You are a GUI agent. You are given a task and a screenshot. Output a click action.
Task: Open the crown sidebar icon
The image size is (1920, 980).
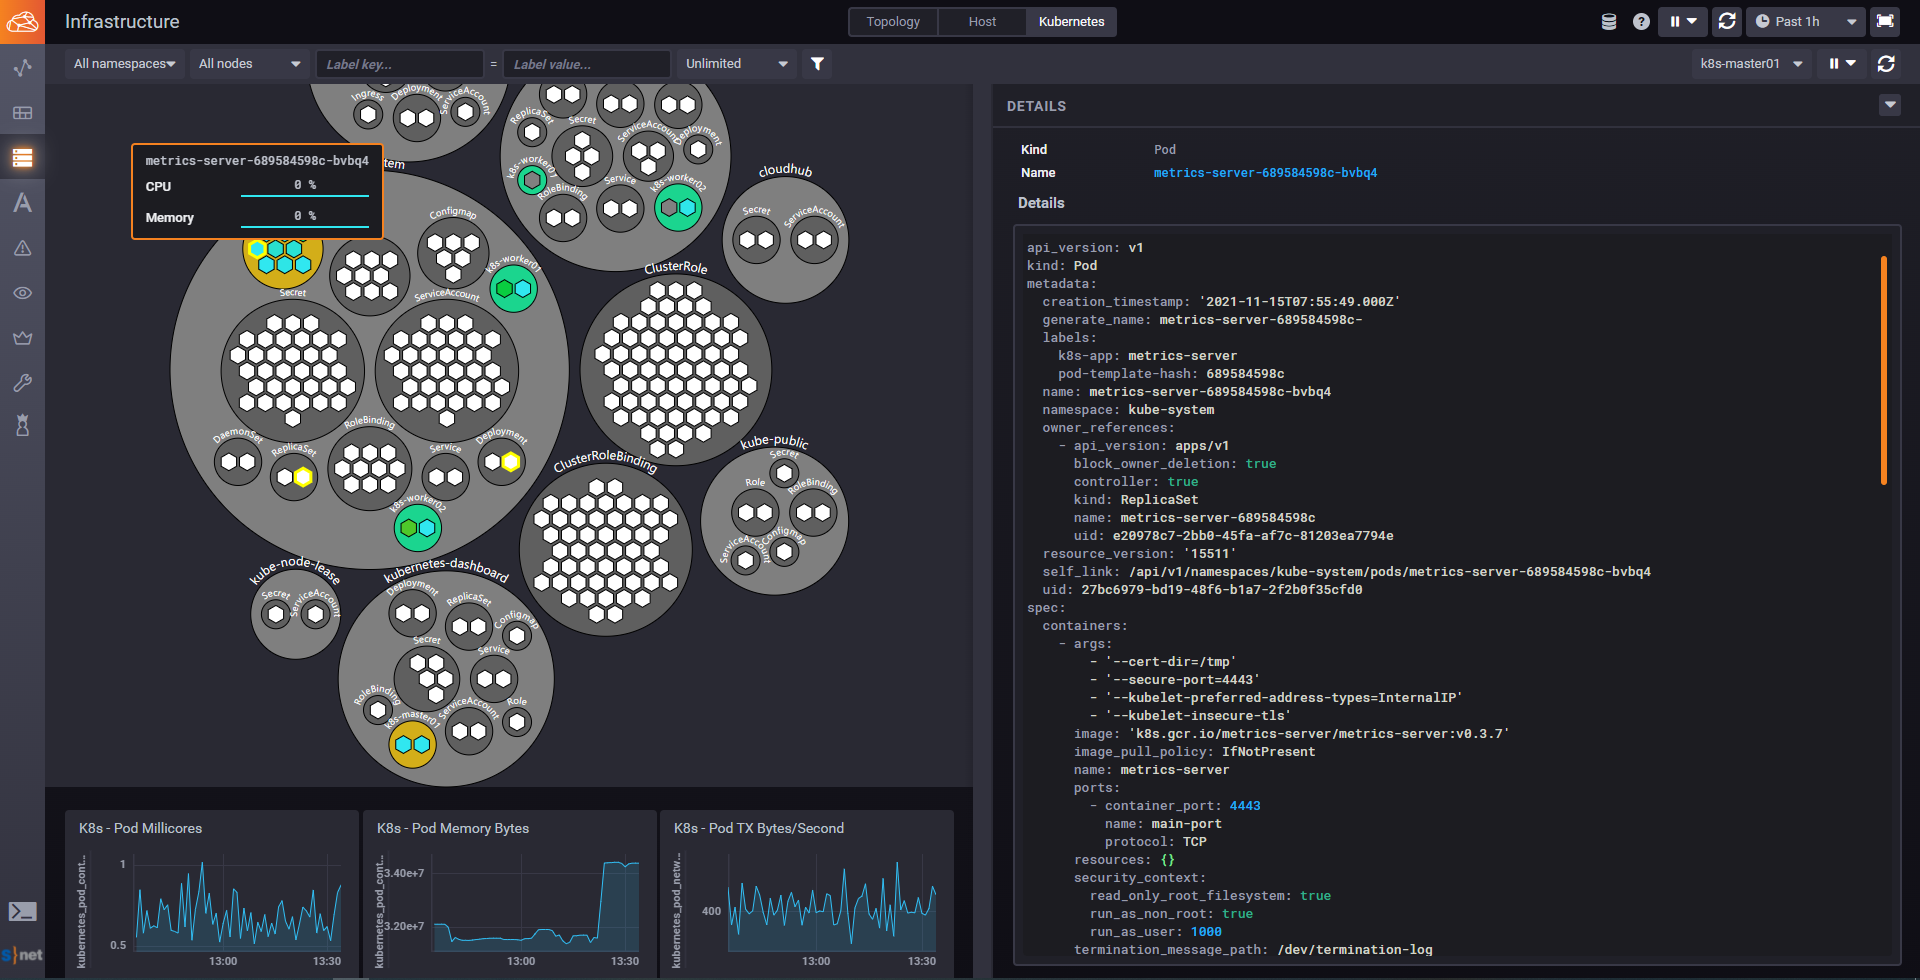22,338
